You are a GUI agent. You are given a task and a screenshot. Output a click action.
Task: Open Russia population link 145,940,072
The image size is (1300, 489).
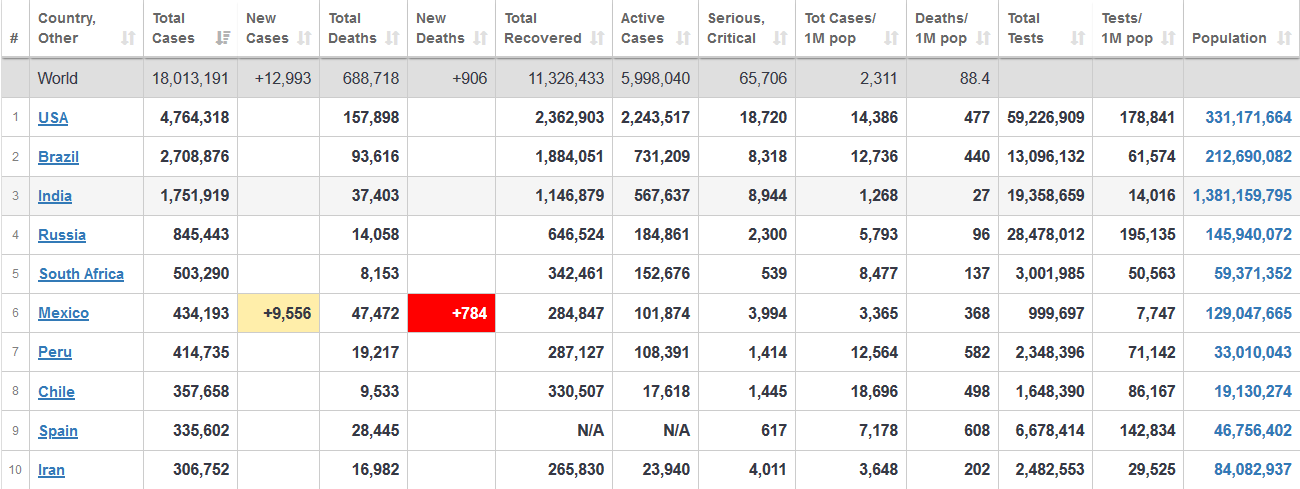tap(1248, 235)
